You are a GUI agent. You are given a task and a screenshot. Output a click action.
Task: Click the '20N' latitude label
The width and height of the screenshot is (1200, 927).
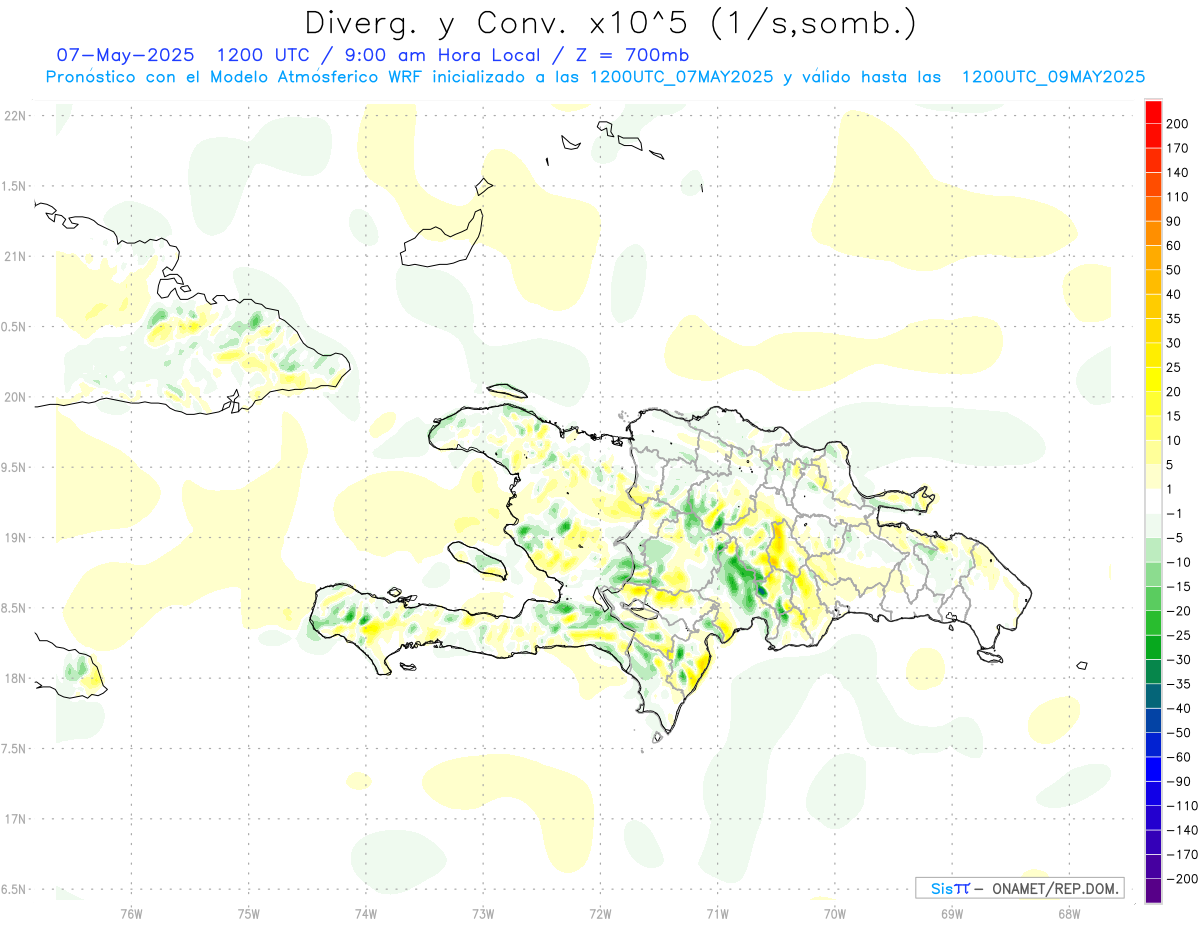point(15,397)
